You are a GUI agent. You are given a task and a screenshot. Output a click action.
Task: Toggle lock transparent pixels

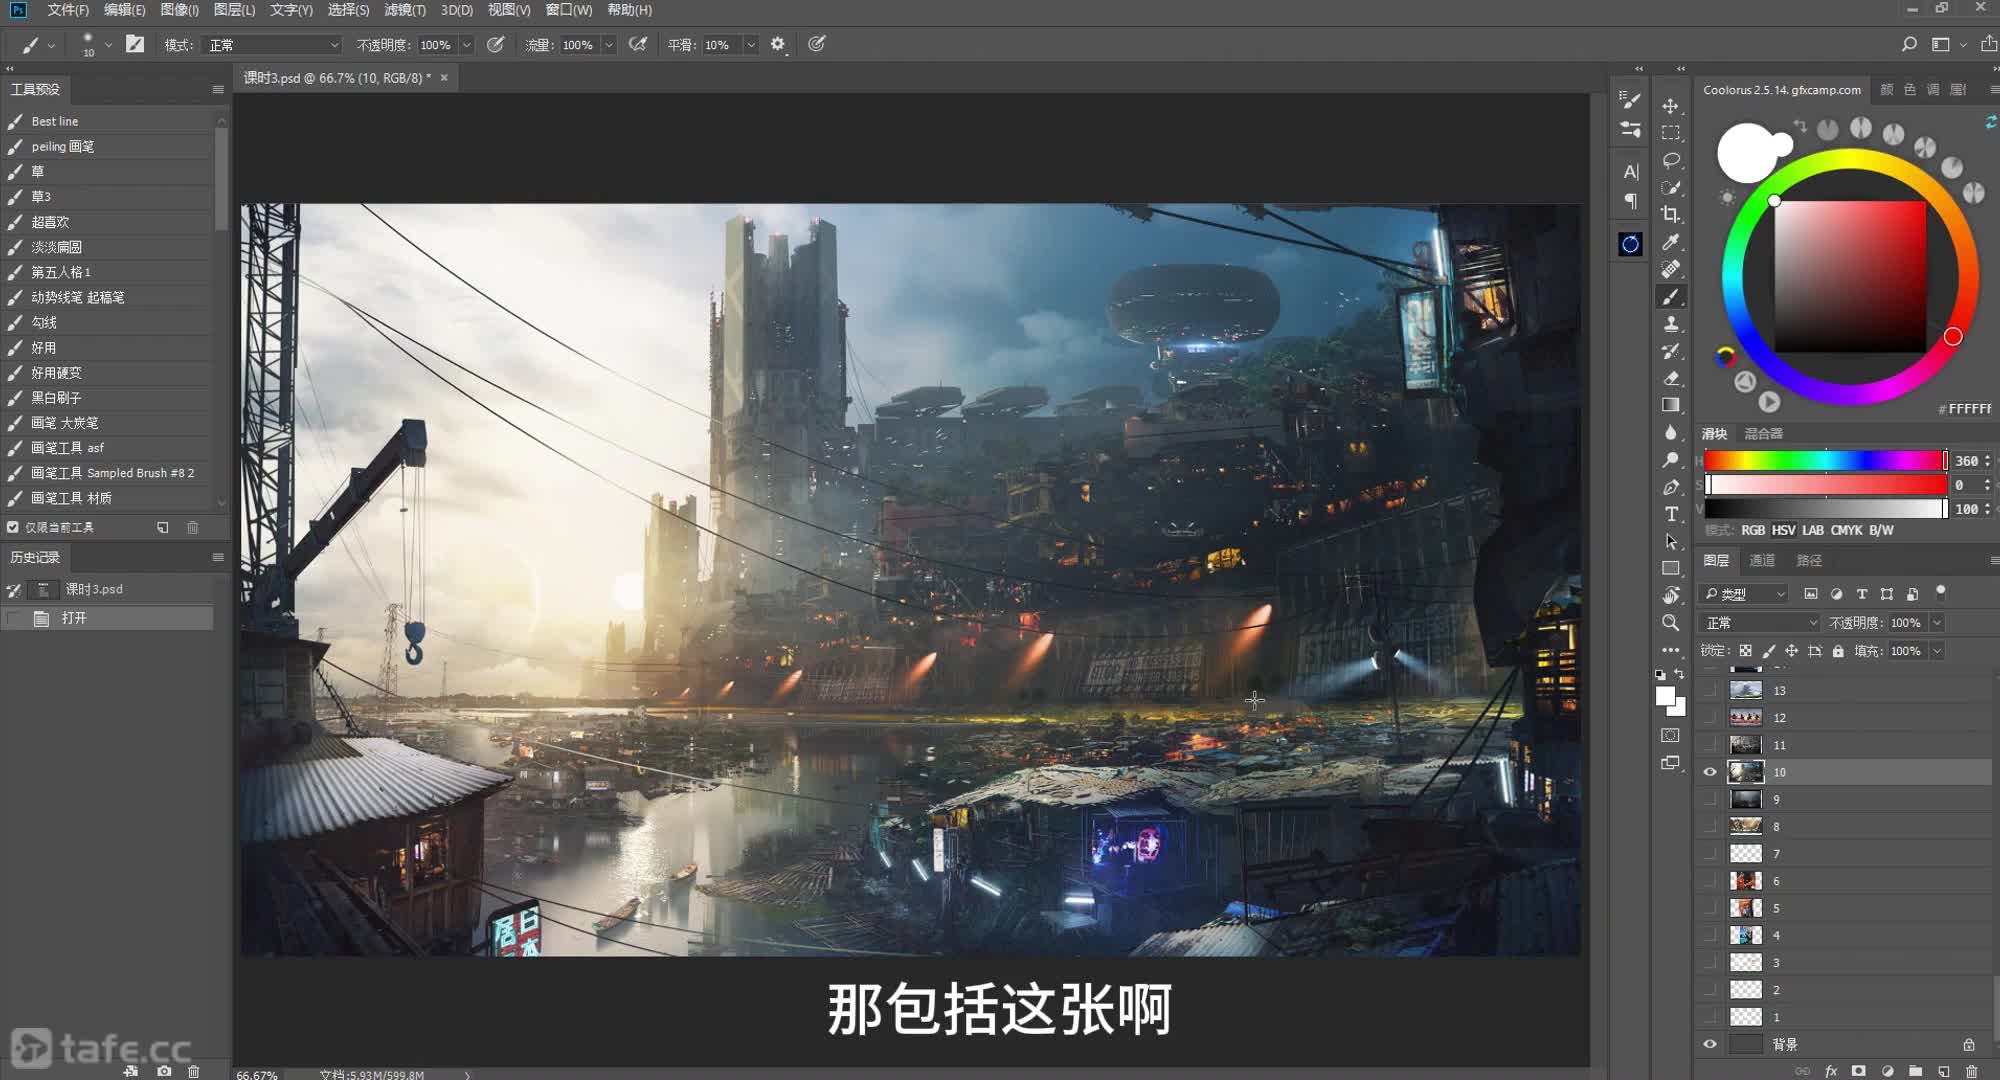click(x=1745, y=651)
